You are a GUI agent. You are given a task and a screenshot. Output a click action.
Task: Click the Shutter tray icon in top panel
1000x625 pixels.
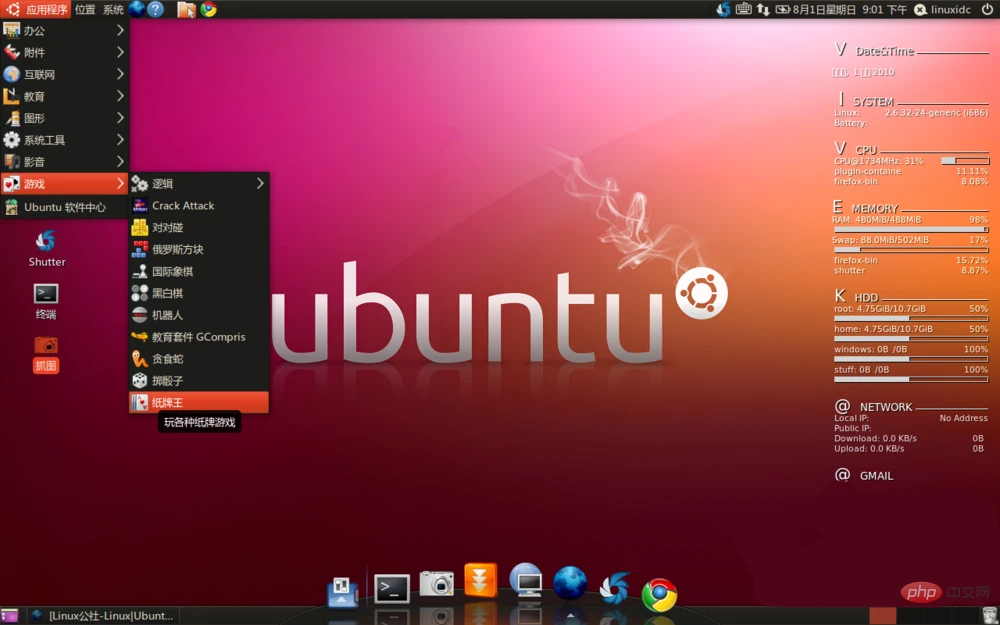[x=723, y=9]
